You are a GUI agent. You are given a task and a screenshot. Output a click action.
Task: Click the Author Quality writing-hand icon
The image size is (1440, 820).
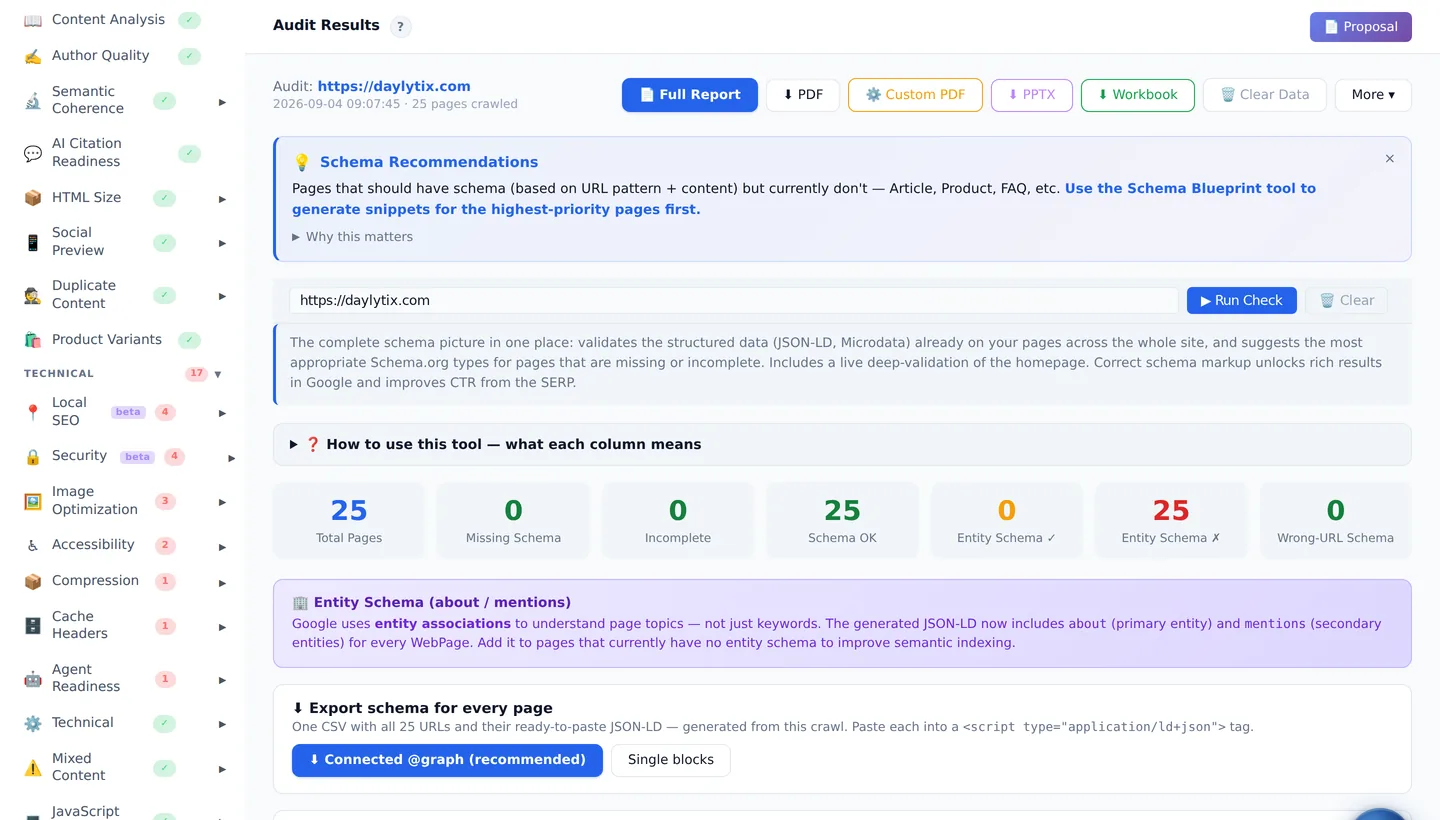[33, 56]
